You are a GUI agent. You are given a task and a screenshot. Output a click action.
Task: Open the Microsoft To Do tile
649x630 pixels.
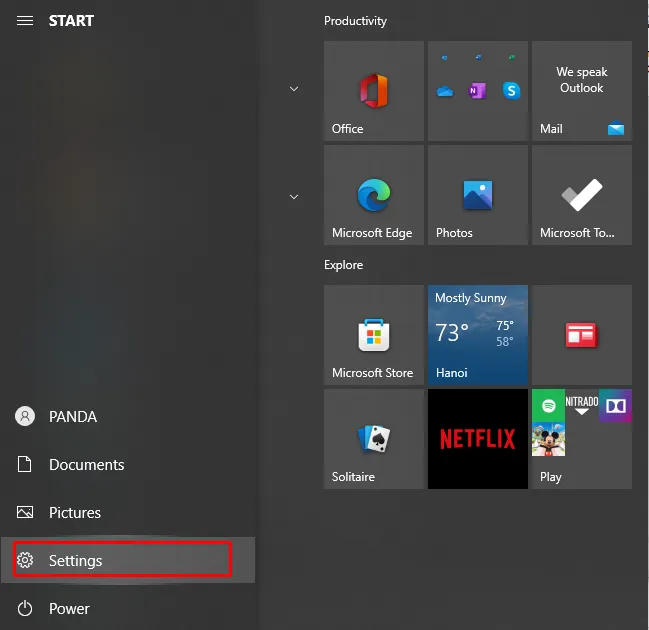pyautogui.click(x=582, y=195)
